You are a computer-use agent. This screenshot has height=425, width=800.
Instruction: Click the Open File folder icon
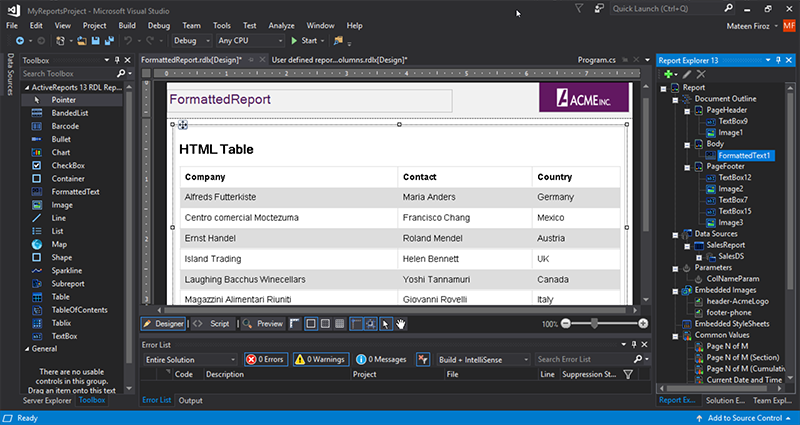coord(82,41)
